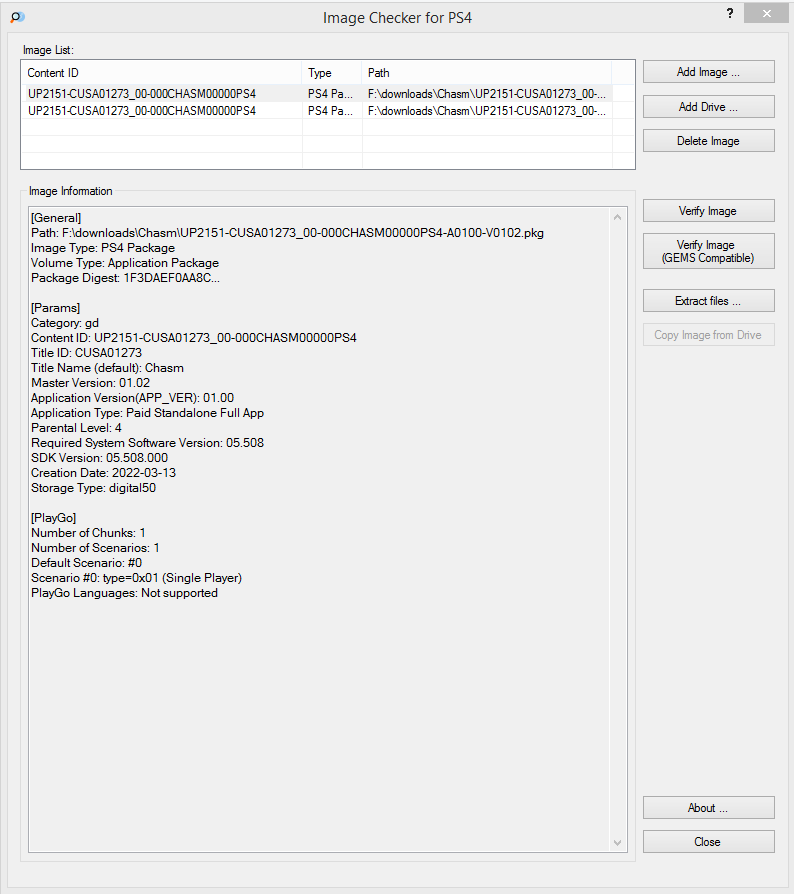The height and width of the screenshot is (894, 794).
Task: Click the Required System Software Version: 05.508 line
Action: point(148,443)
